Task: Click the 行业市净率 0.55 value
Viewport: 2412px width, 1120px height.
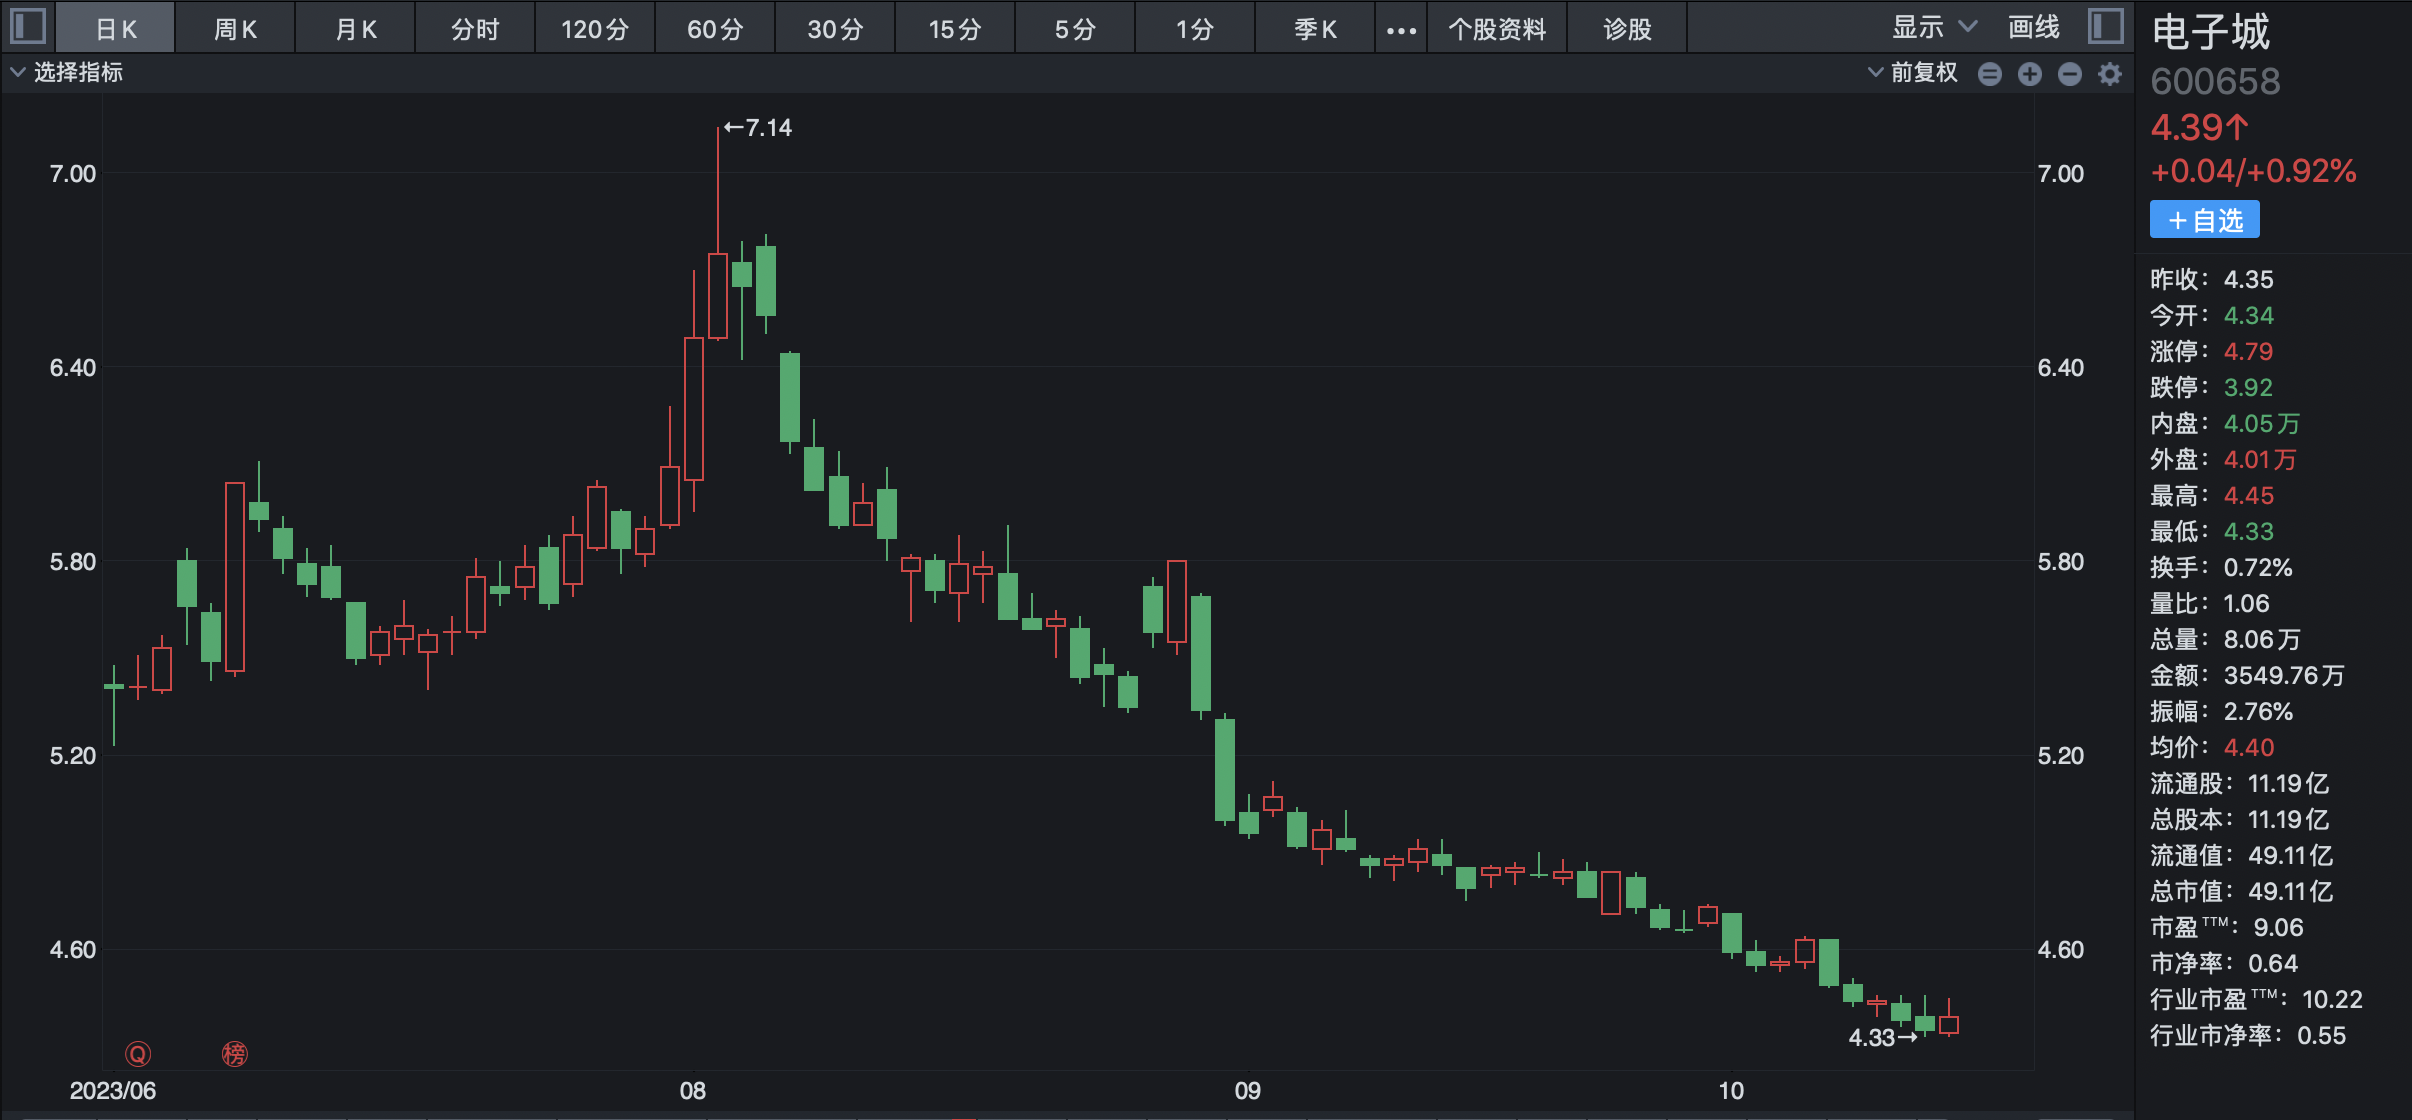Action: 2321,1036
